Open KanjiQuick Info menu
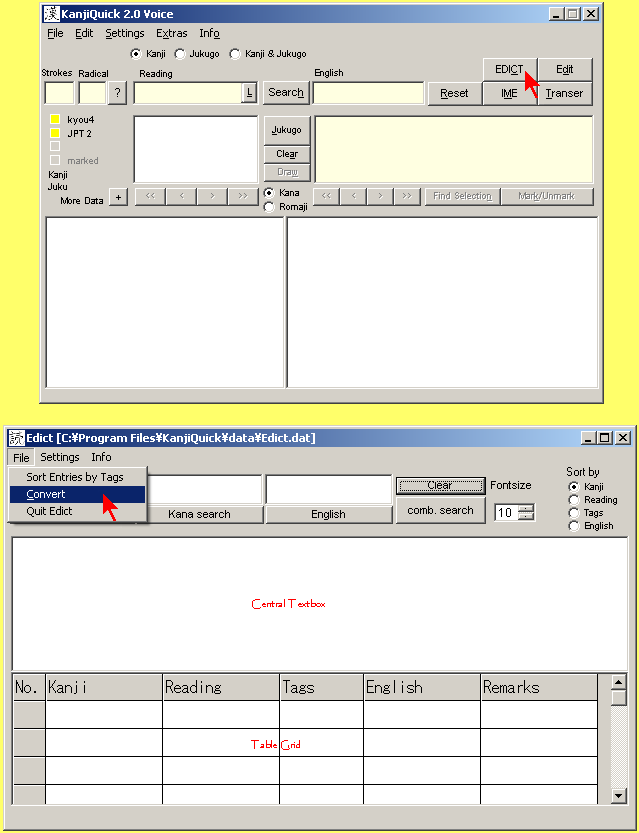 [209, 33]
